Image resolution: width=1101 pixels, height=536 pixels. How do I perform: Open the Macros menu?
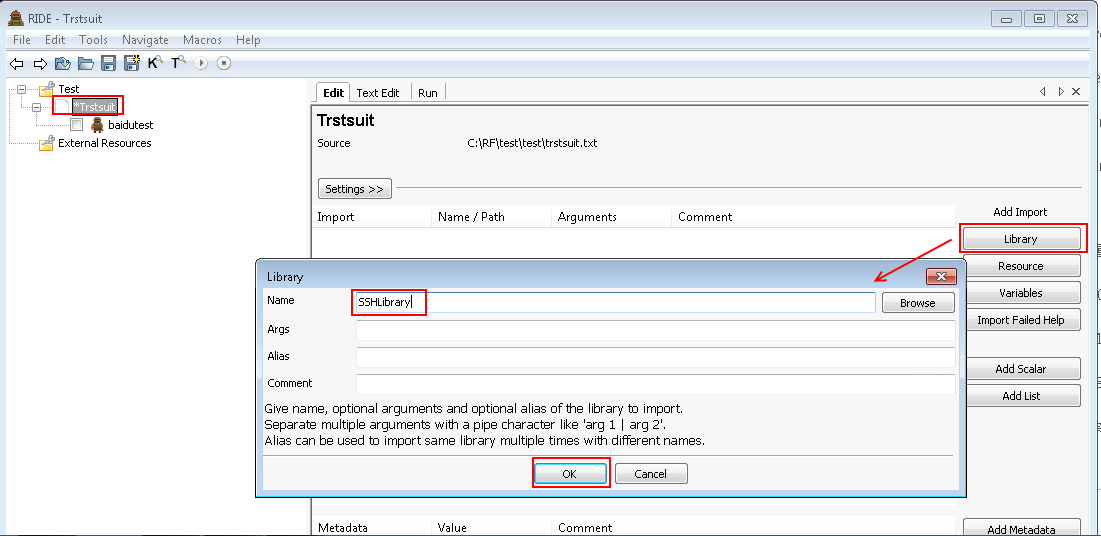[x=202, y=40]
